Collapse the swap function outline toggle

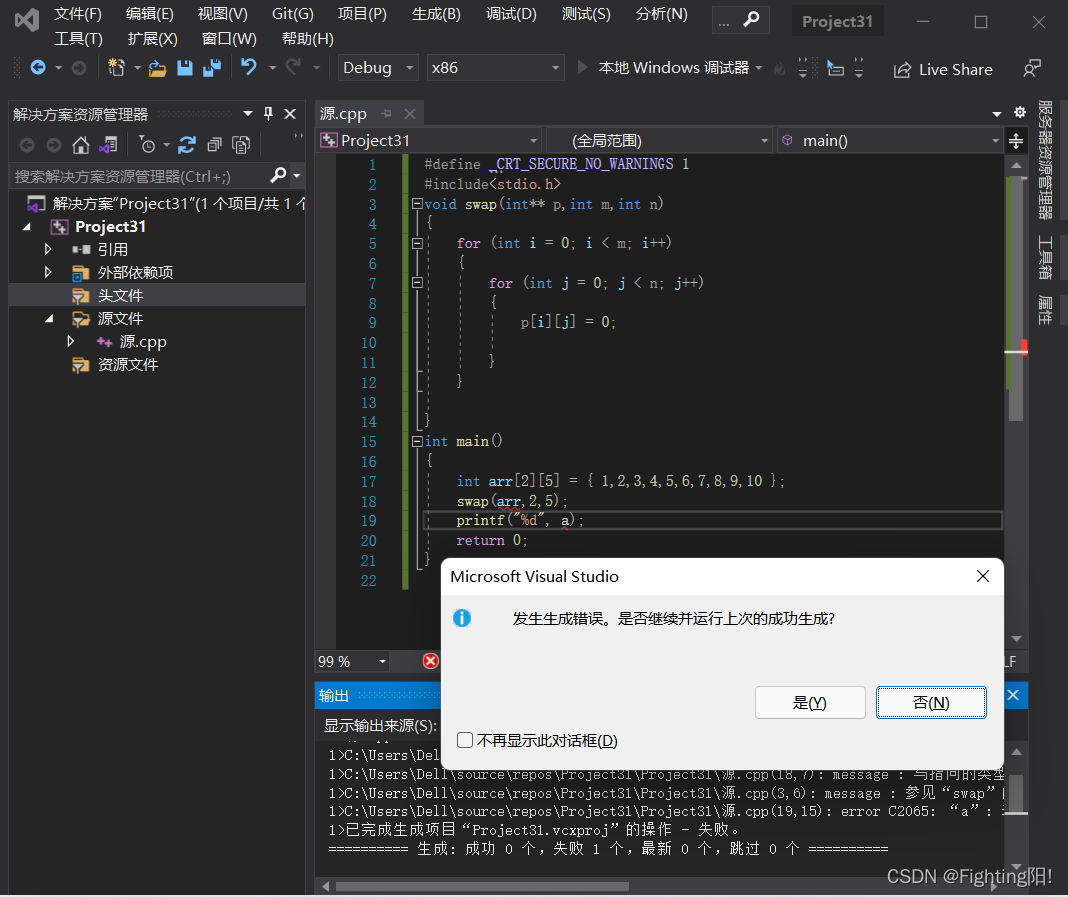tap(417, 204)
